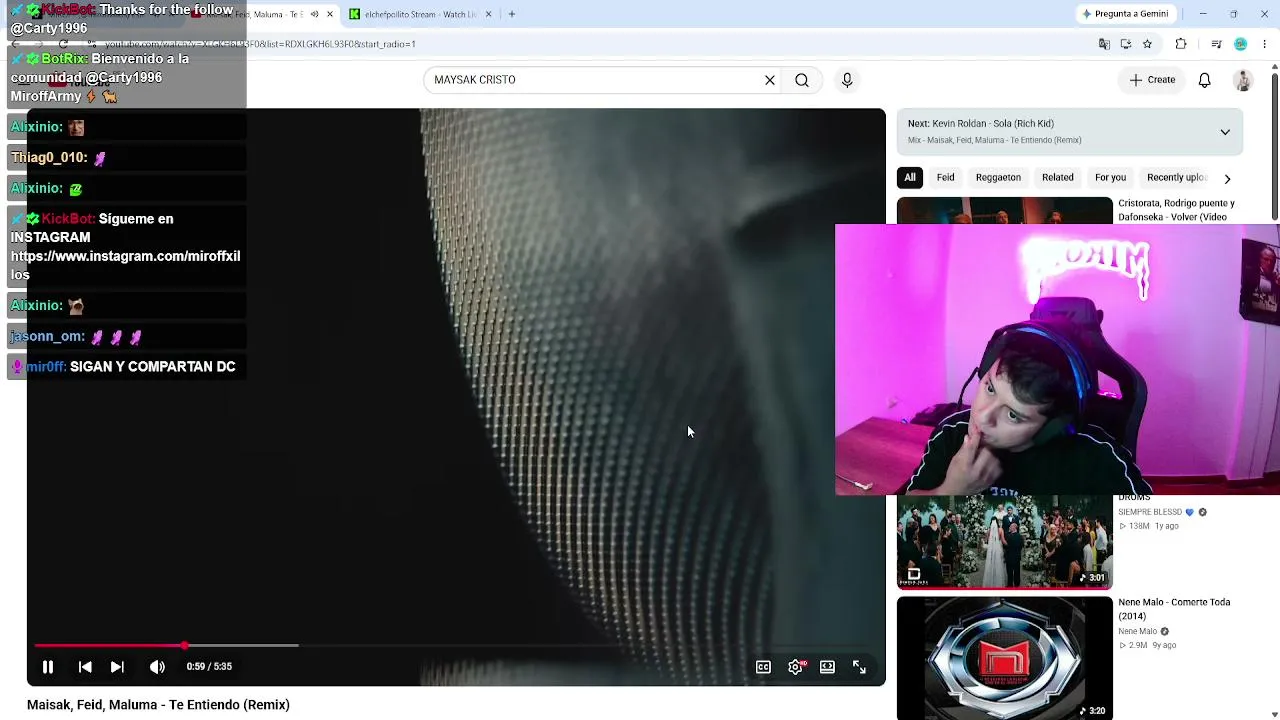Skip to next video in player
Viewport: 1280px width, 720px height.
point(117,667)
